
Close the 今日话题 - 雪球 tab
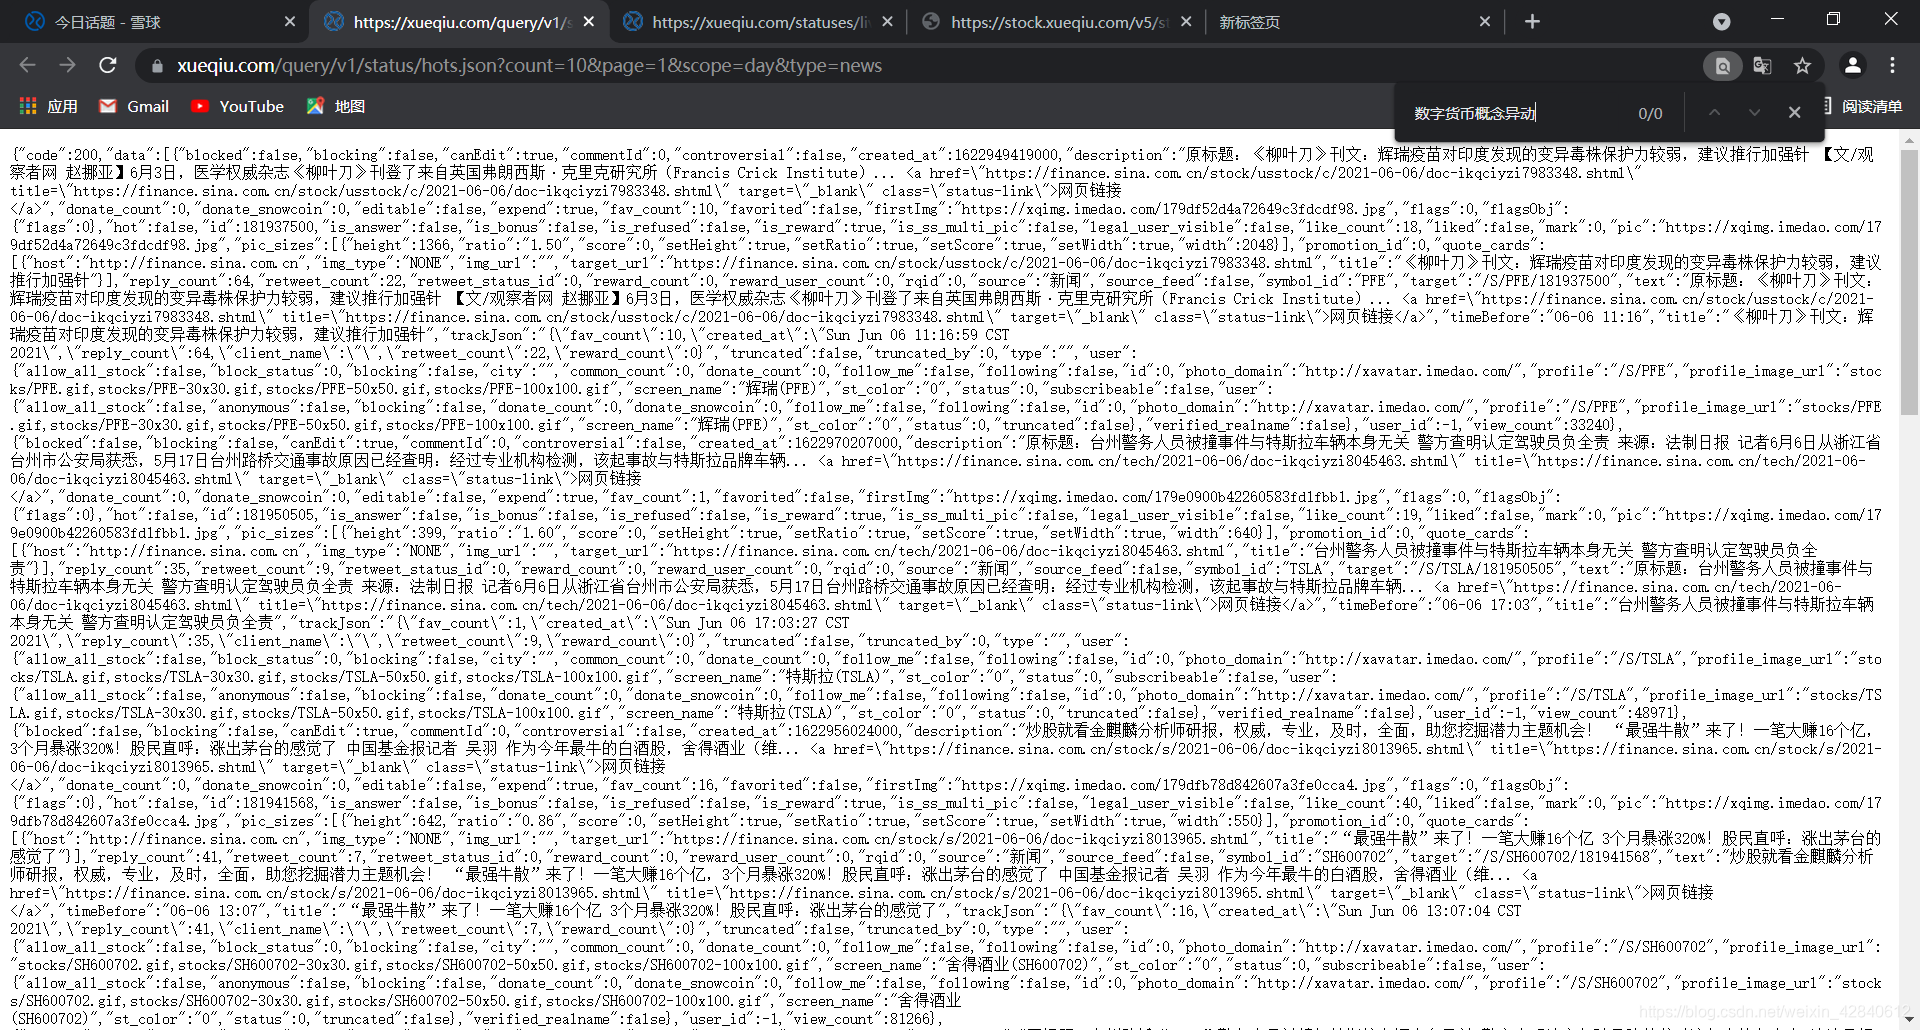click(290, 22)
